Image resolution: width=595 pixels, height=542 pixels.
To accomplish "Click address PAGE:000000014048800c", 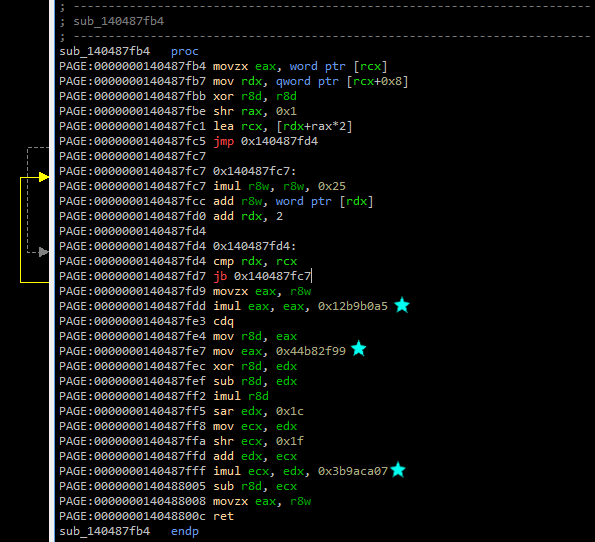I will point(132,516).
